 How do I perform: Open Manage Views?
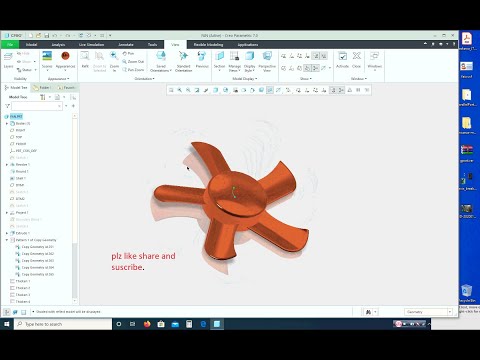click(x=235, y=61)
